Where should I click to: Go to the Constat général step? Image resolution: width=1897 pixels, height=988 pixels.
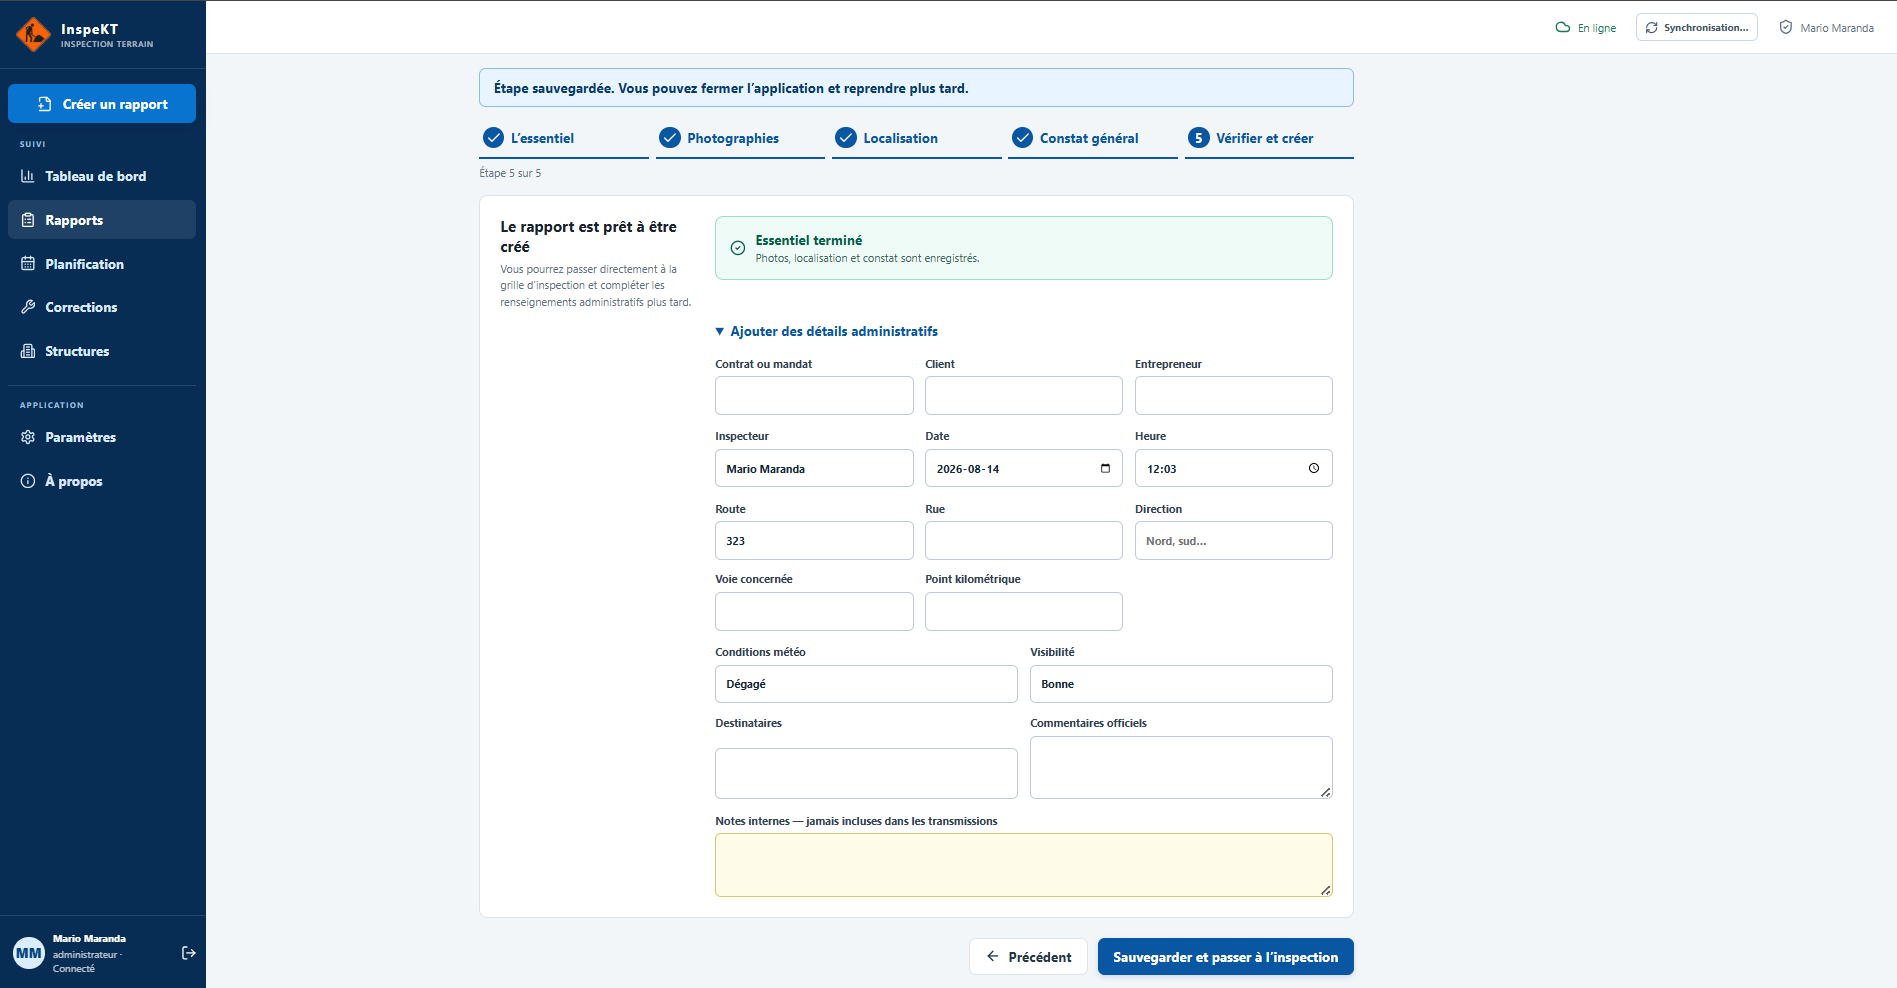pyautogui.click(x=1093, y=138)
